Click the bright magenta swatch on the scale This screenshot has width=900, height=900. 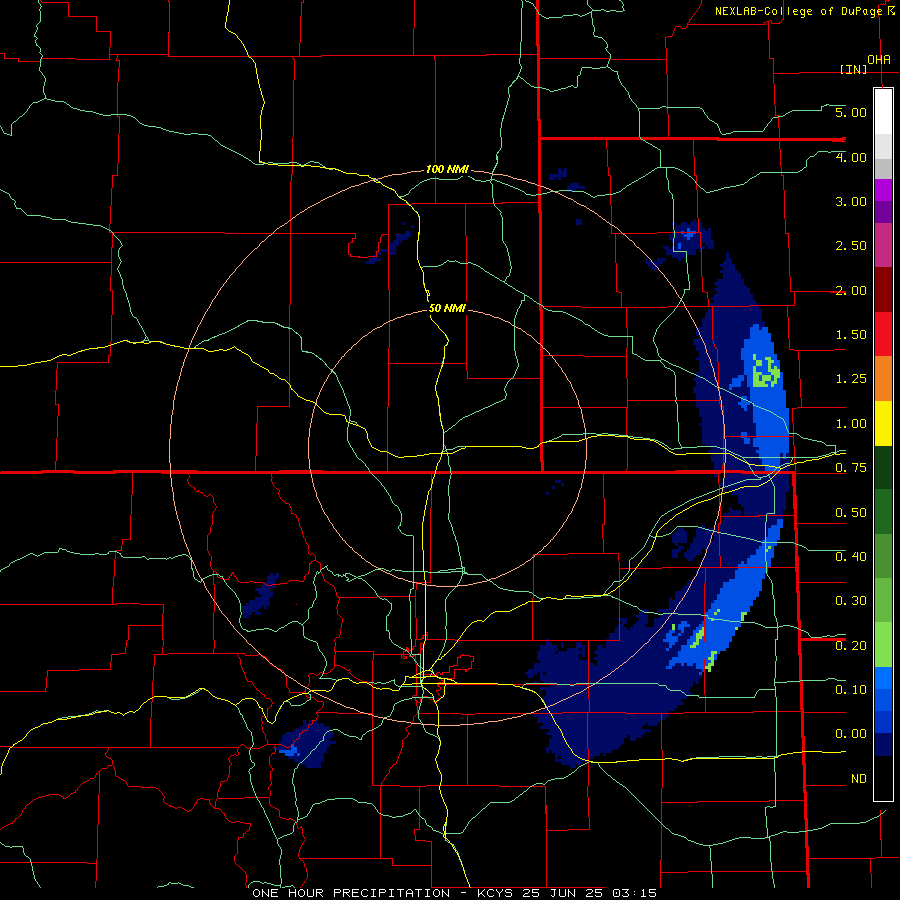pyautogui.click(x=883, y=190)
